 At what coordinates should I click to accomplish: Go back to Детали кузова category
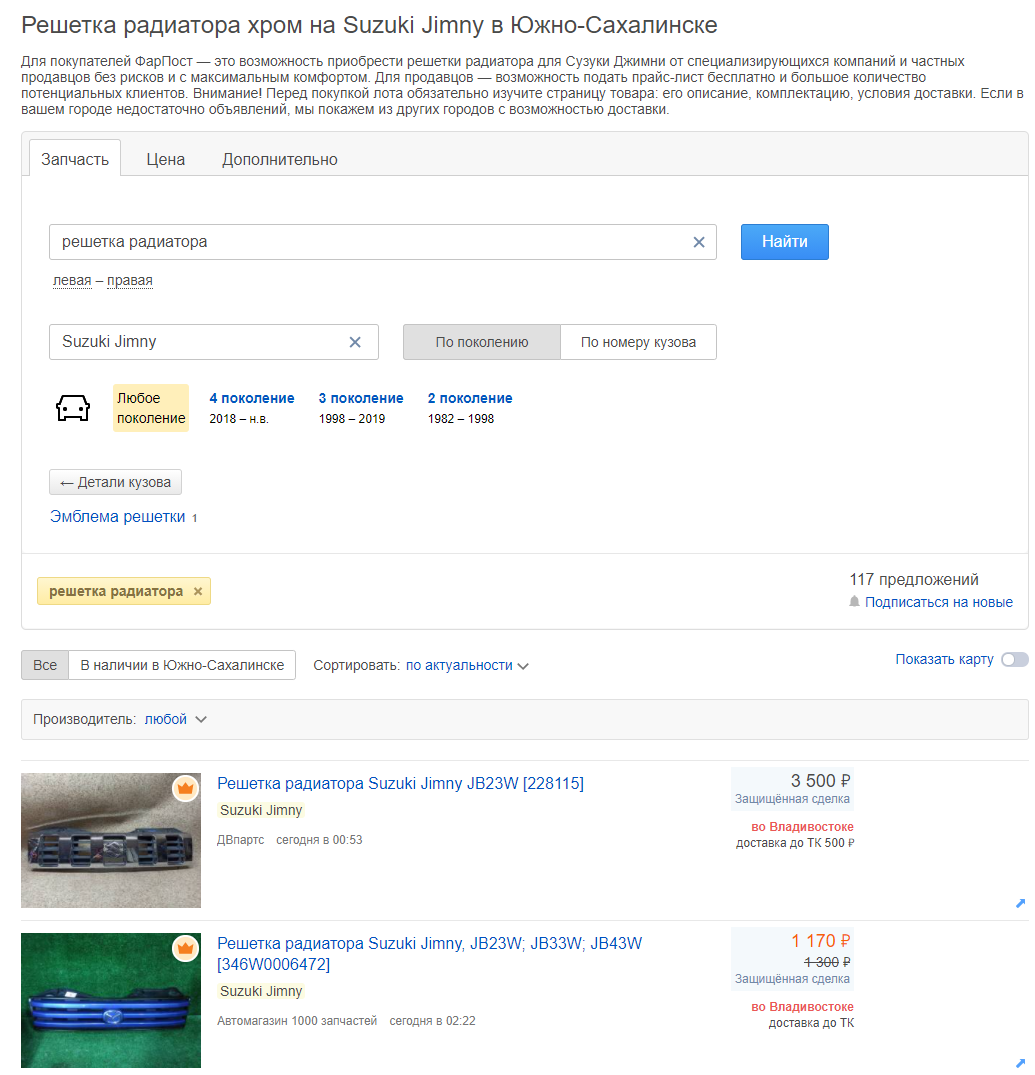pyautogui.click(x=115, y=482)
